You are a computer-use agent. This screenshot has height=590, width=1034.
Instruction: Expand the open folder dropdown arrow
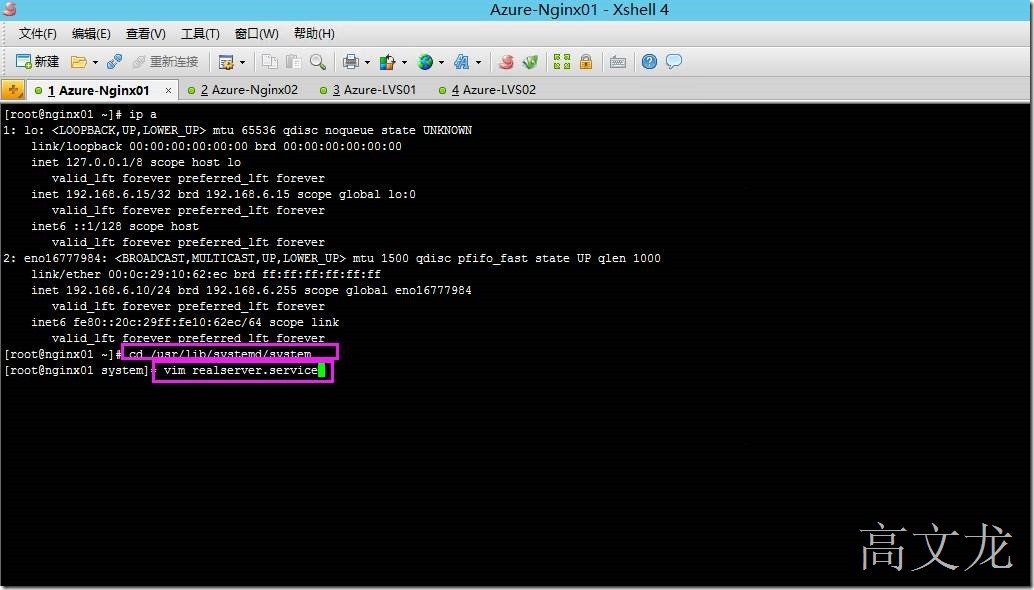[95, 63]
